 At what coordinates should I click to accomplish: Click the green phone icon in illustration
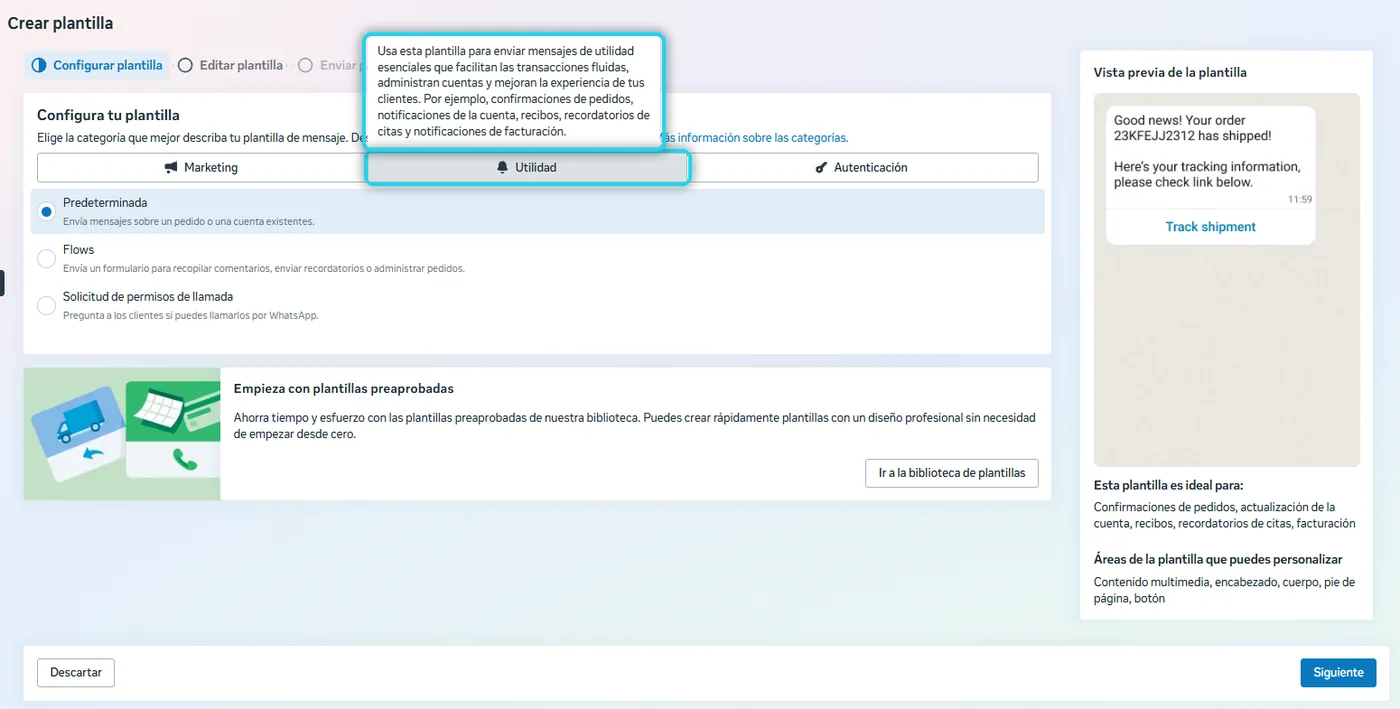point(185,459)
